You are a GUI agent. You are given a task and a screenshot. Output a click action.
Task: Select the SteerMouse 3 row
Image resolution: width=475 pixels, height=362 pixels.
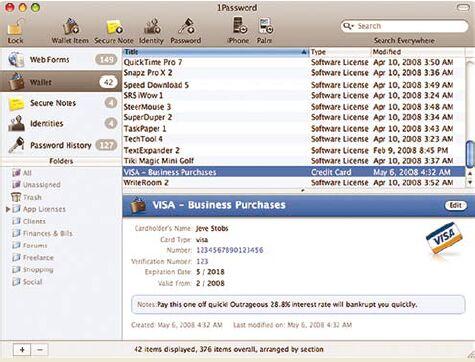294,107
